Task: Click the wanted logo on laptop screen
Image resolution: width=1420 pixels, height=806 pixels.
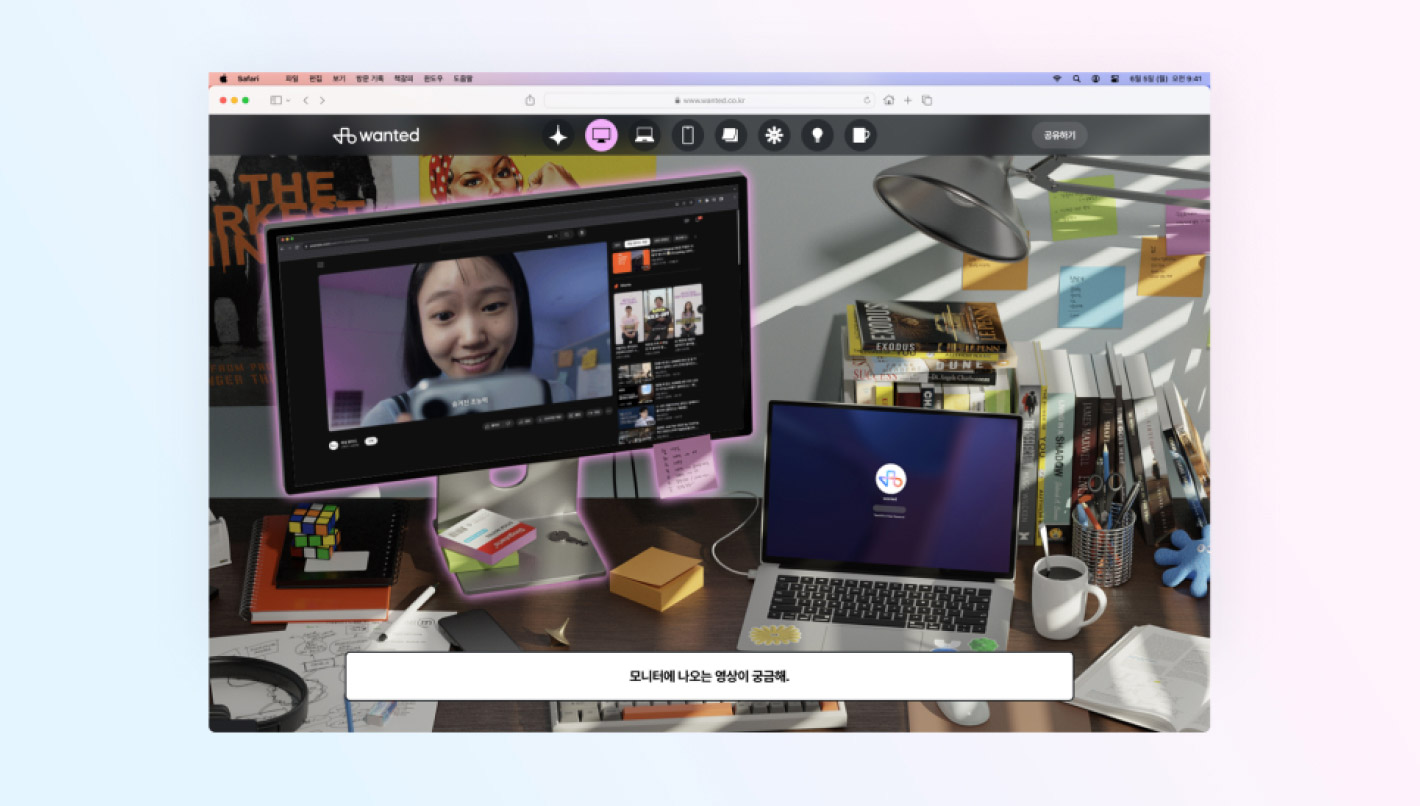Action: click(890, 478)
